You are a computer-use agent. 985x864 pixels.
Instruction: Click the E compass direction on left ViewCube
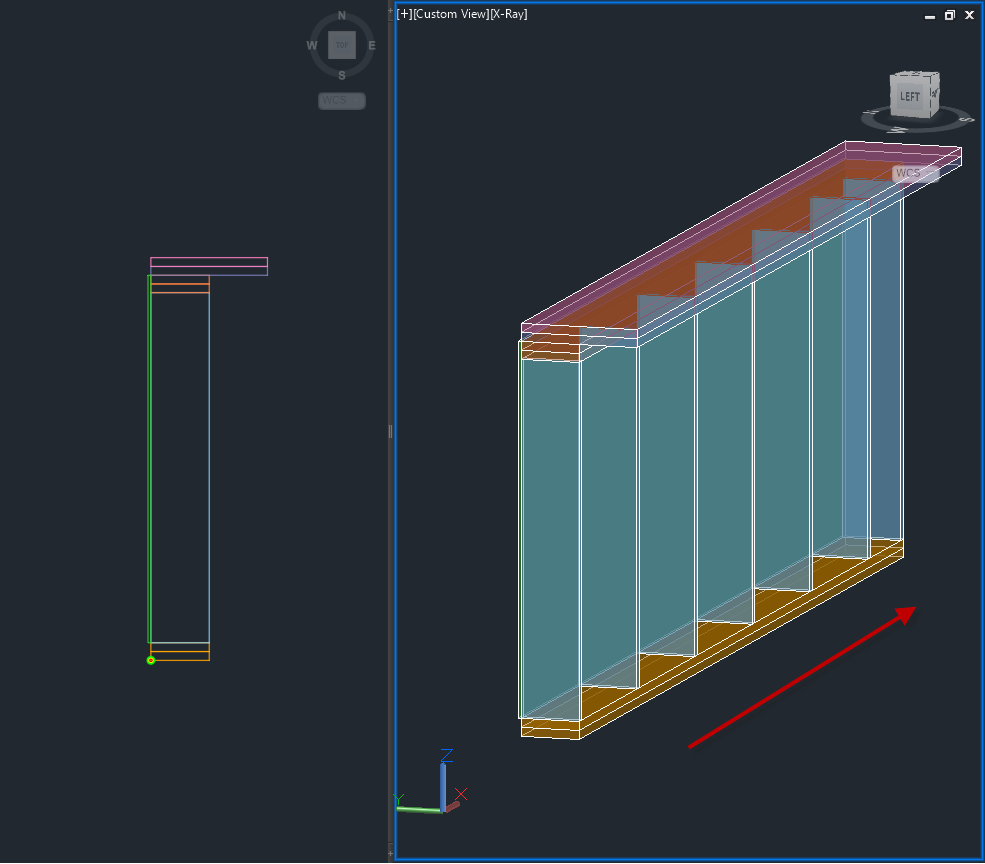(372, 45)
